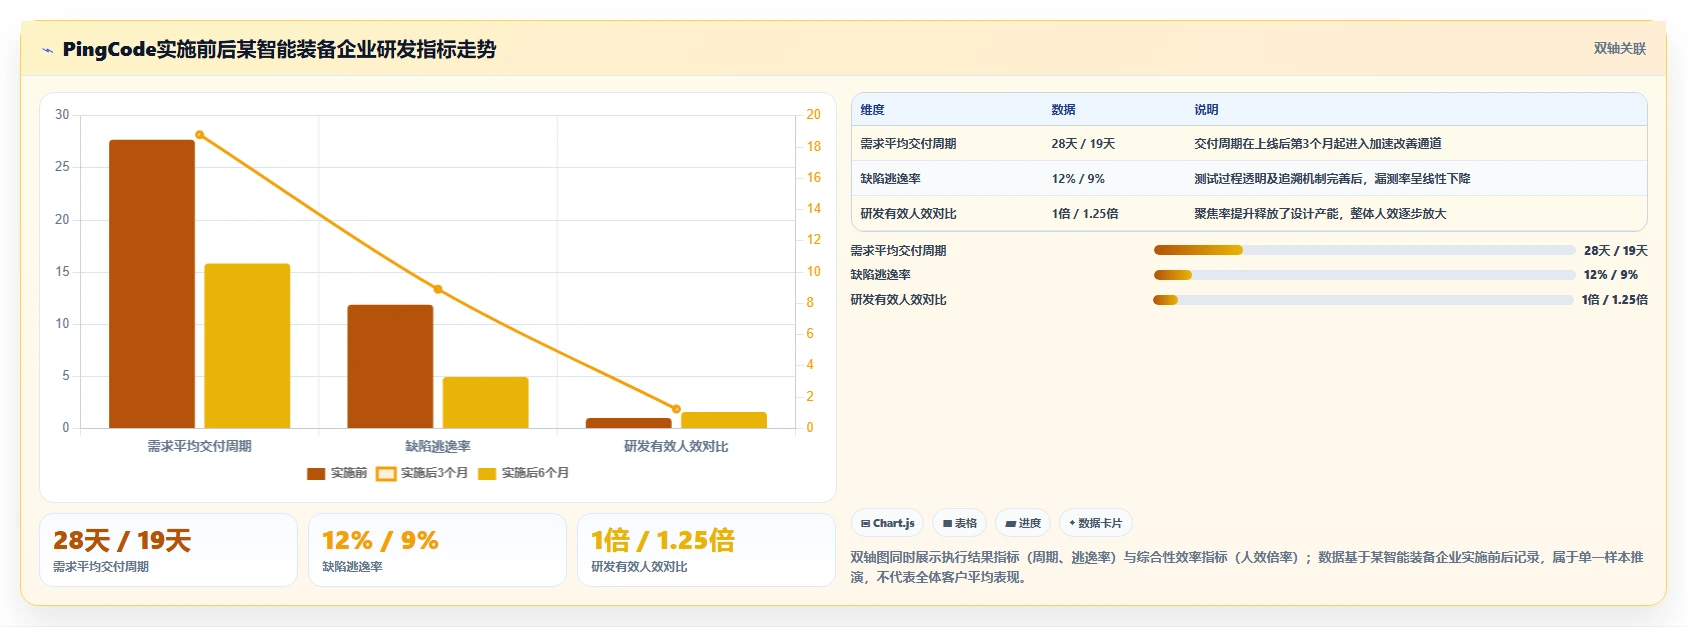This screenshot has width=1687, height=627.
Task: Click the 表格 chip
Action: tap(960, 523)
